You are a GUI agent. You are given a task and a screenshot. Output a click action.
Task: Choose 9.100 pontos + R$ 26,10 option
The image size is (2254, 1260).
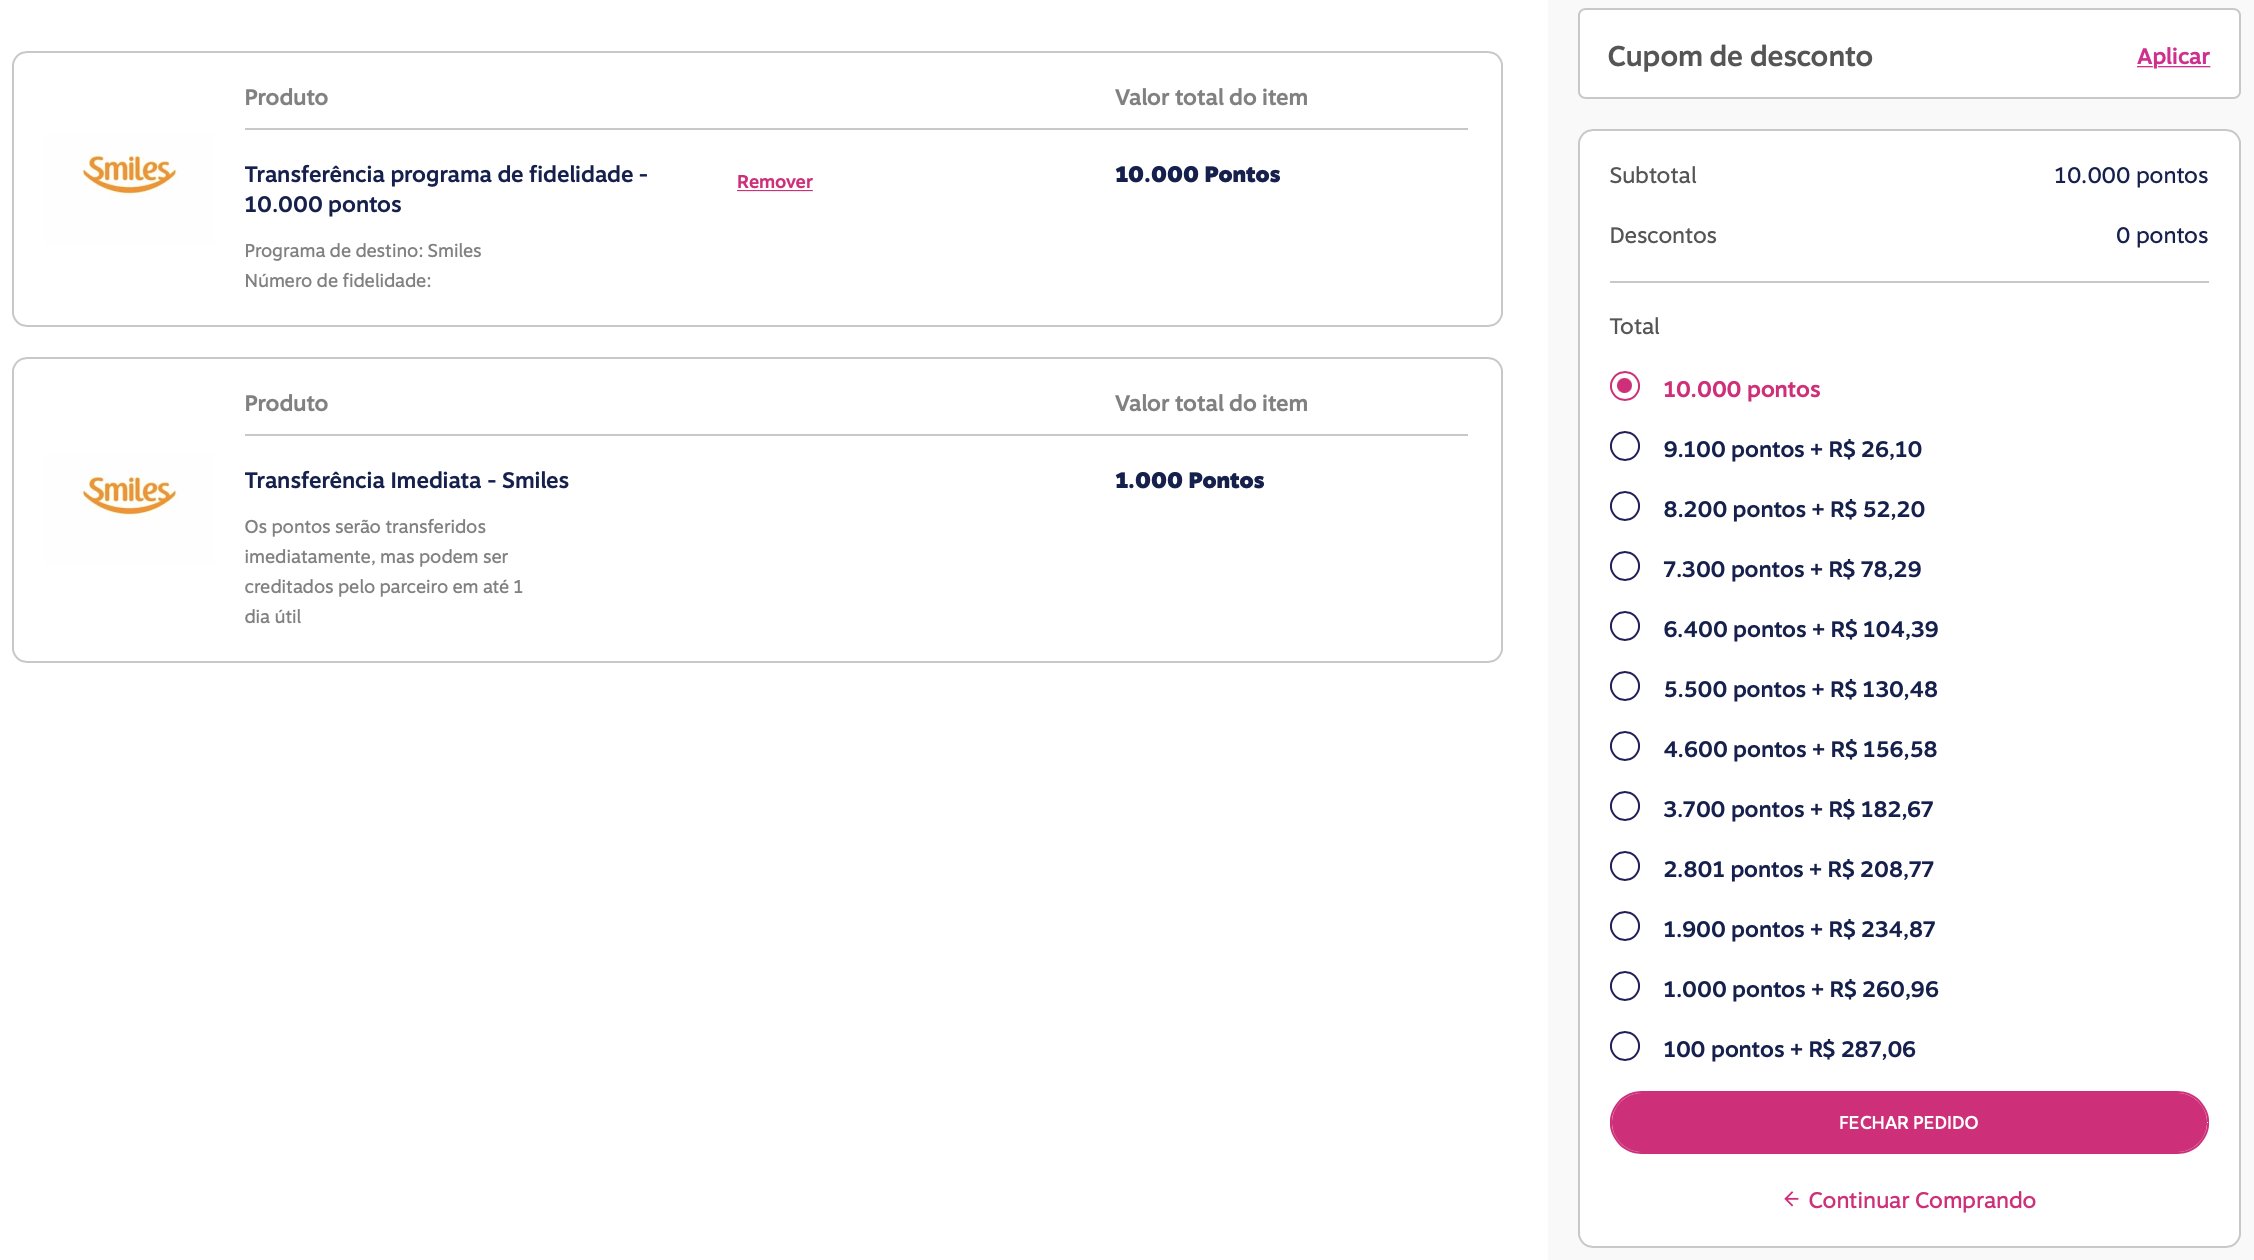[x=1625, y=447]
